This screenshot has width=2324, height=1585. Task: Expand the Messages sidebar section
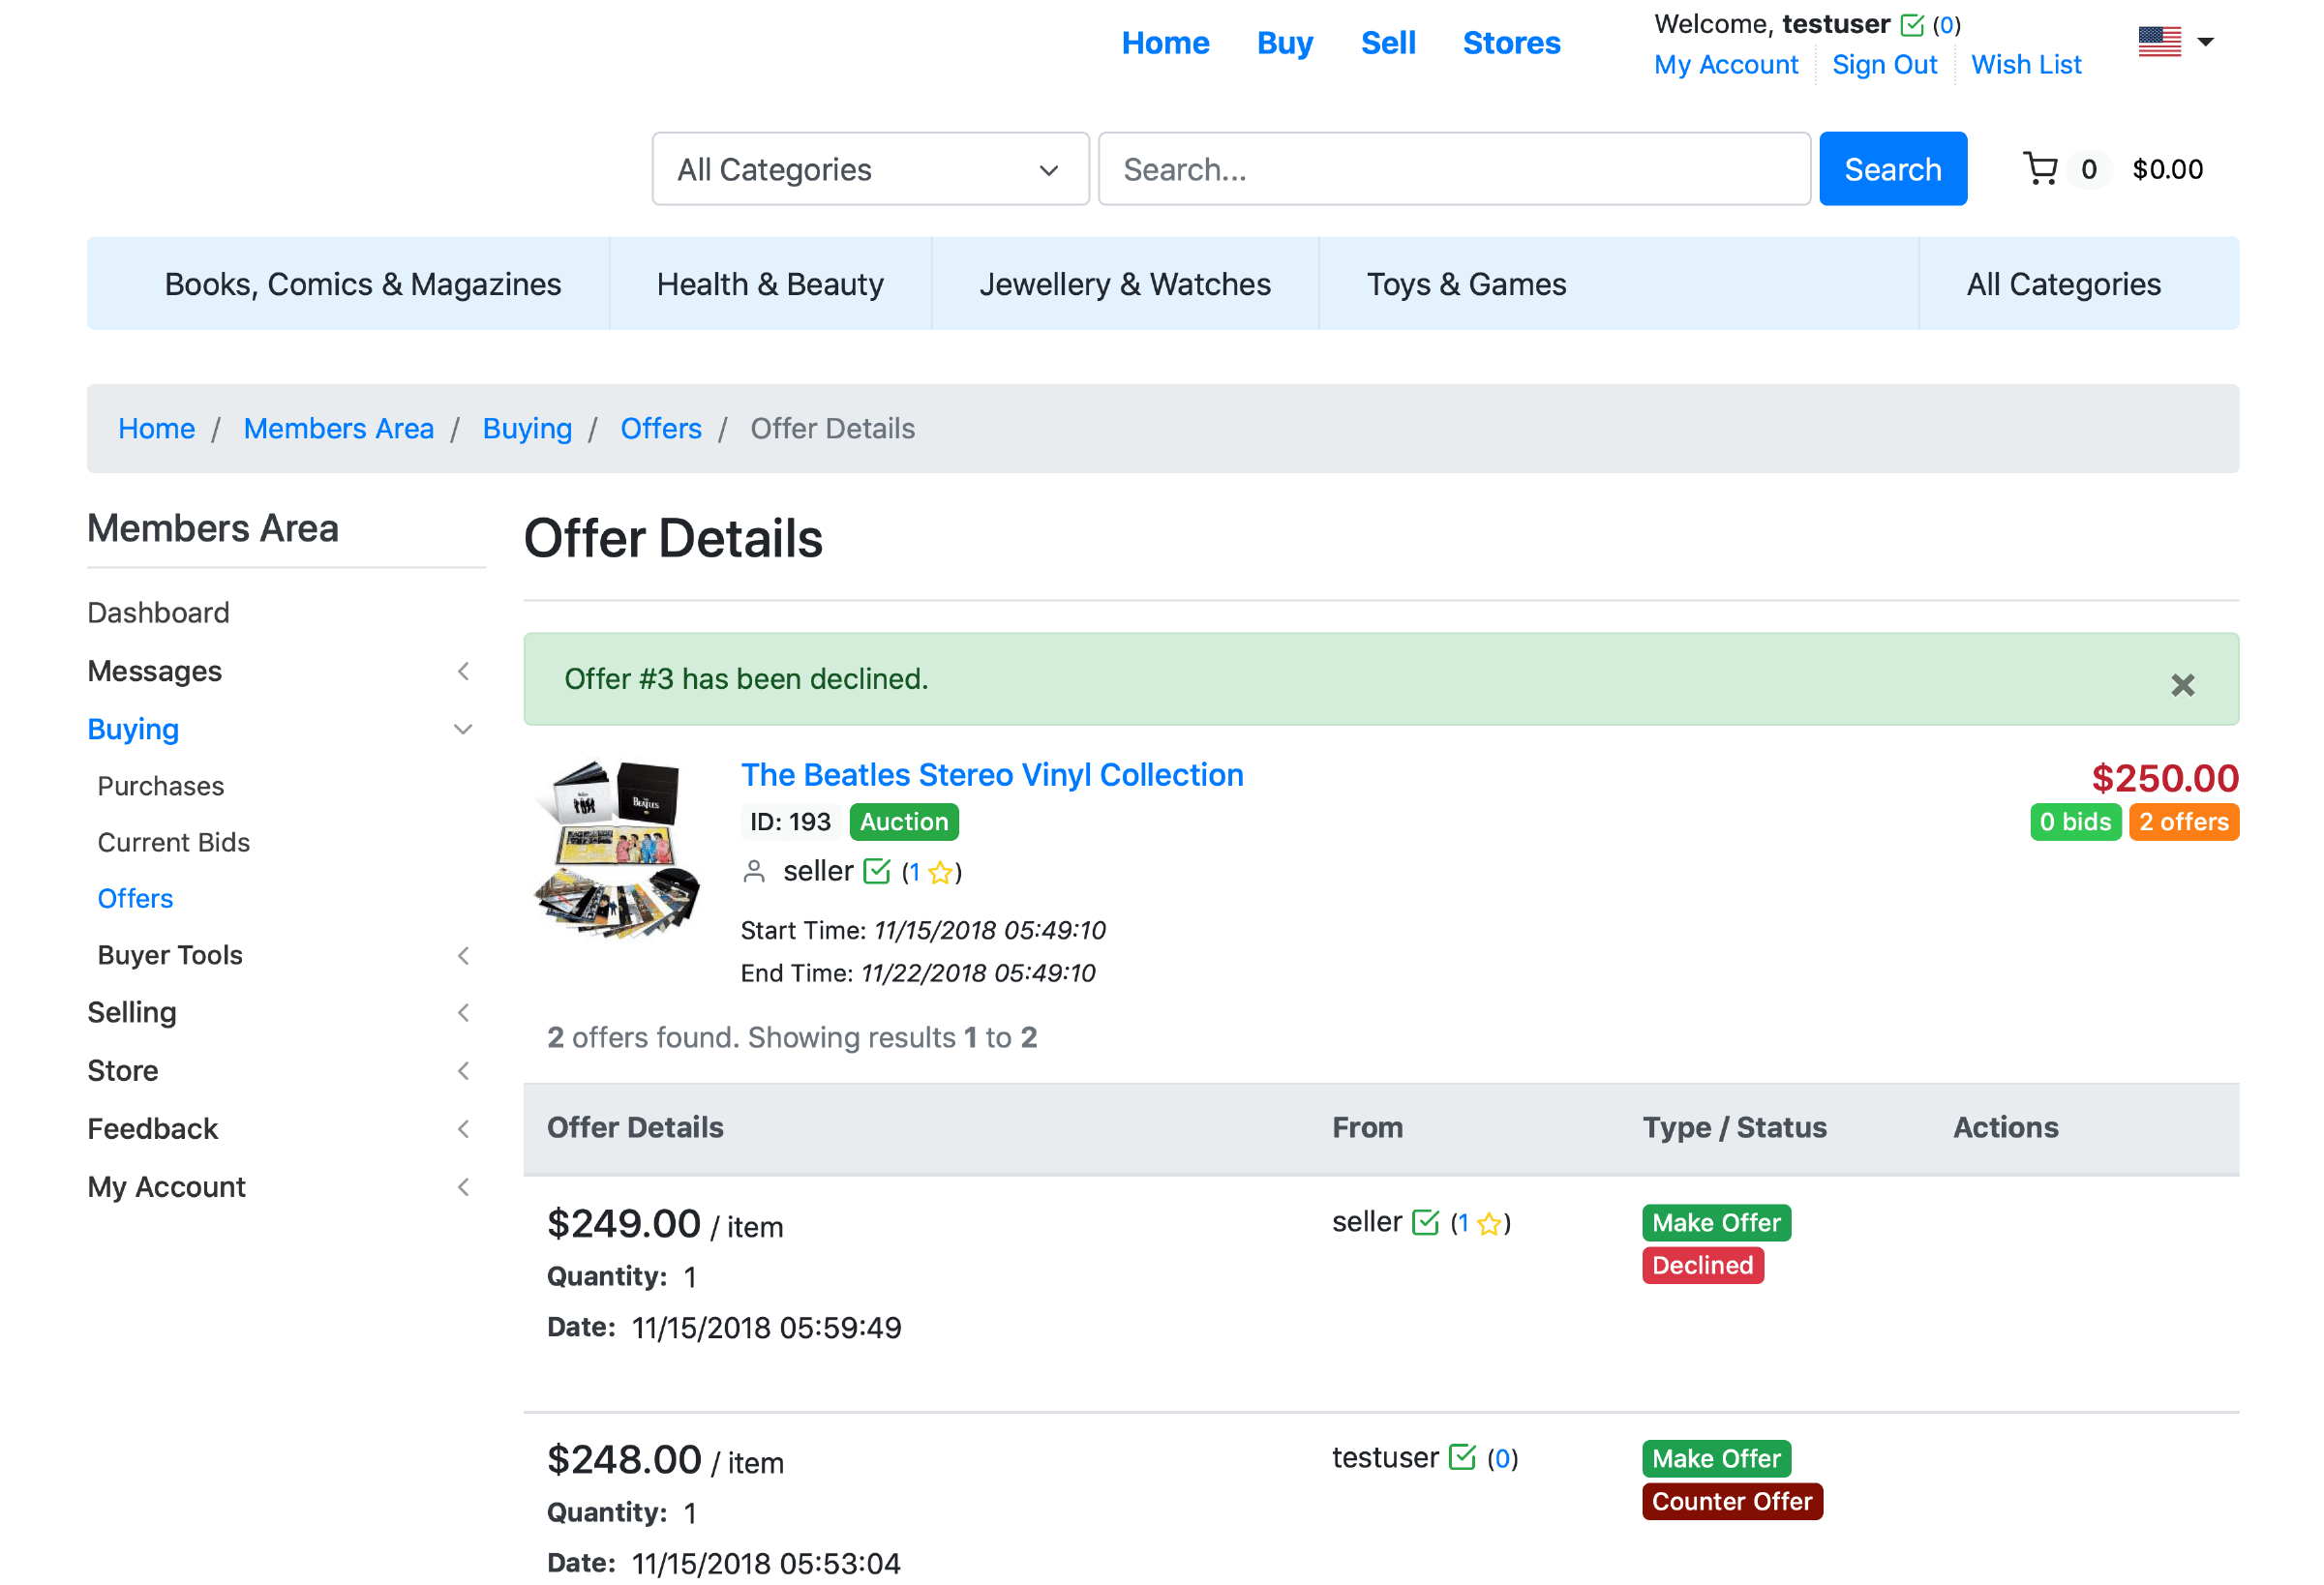[463, 671]
